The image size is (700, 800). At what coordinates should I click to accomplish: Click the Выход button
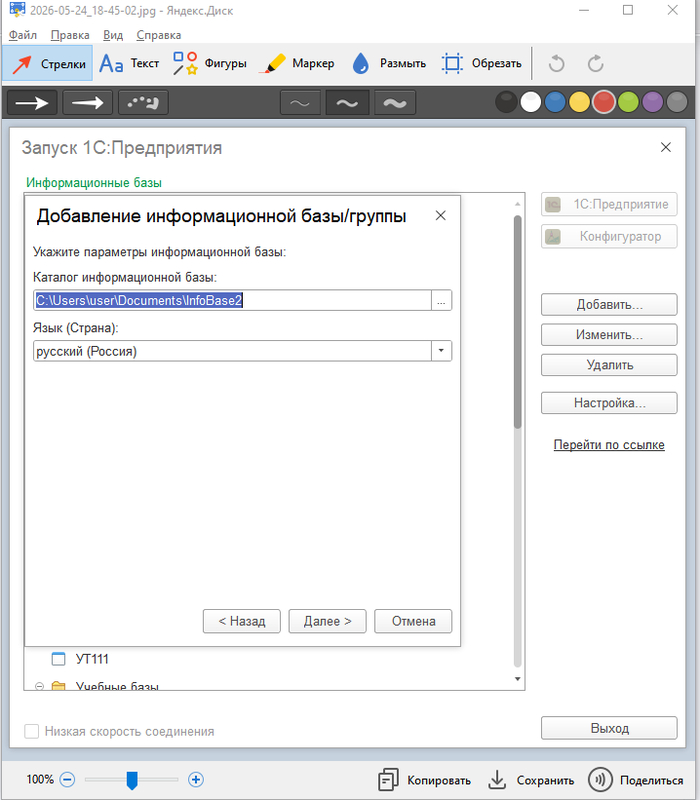(609, 728)
